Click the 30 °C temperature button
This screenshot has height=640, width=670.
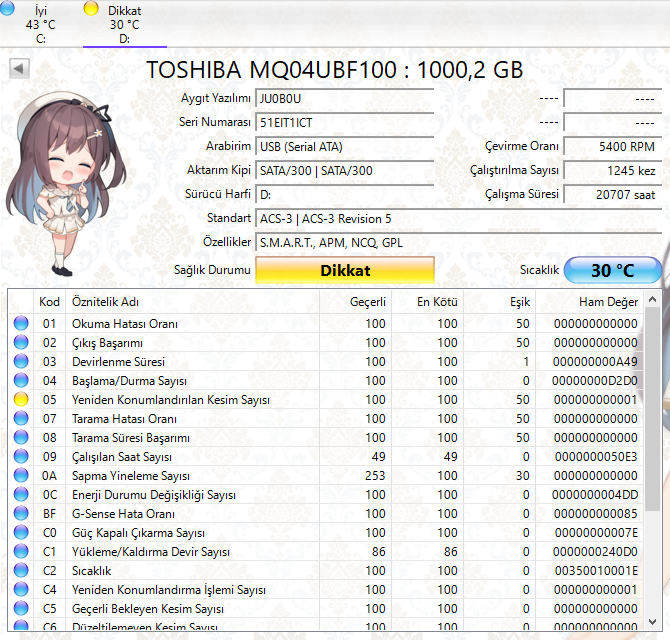(x=612, y=270)
